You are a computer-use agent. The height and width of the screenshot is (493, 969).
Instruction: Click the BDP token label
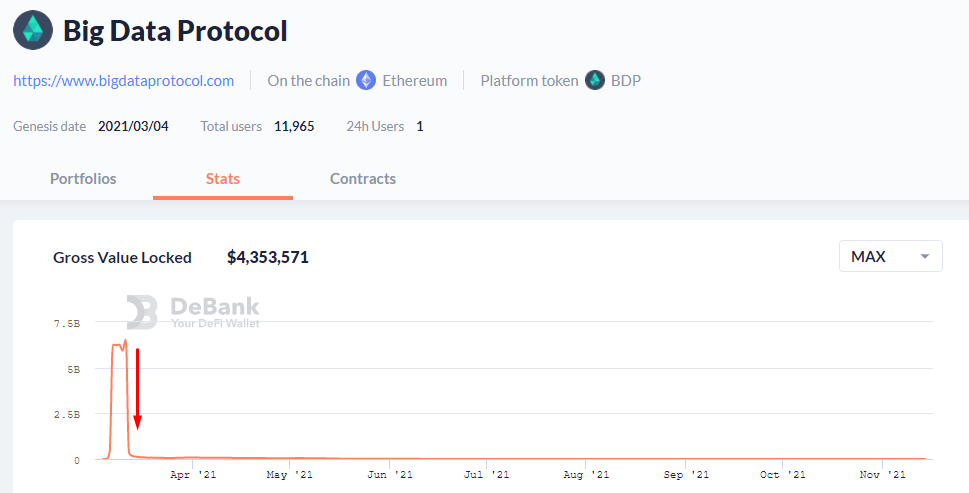coord(627,80)
